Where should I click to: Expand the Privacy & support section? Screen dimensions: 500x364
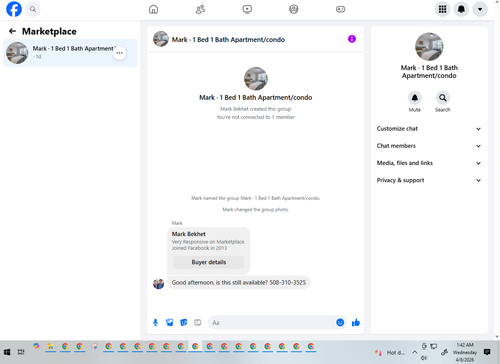[x=429, y=180]
